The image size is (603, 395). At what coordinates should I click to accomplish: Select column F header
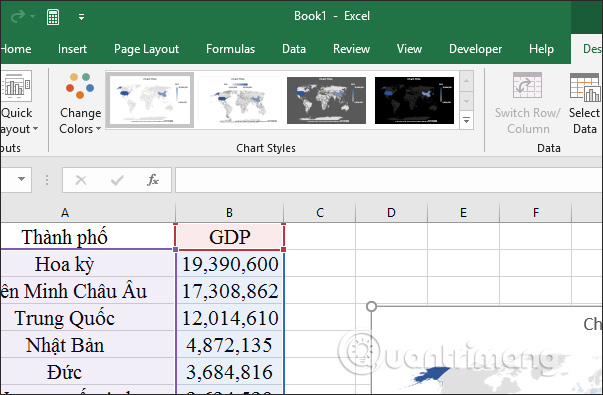coord(535,213)
